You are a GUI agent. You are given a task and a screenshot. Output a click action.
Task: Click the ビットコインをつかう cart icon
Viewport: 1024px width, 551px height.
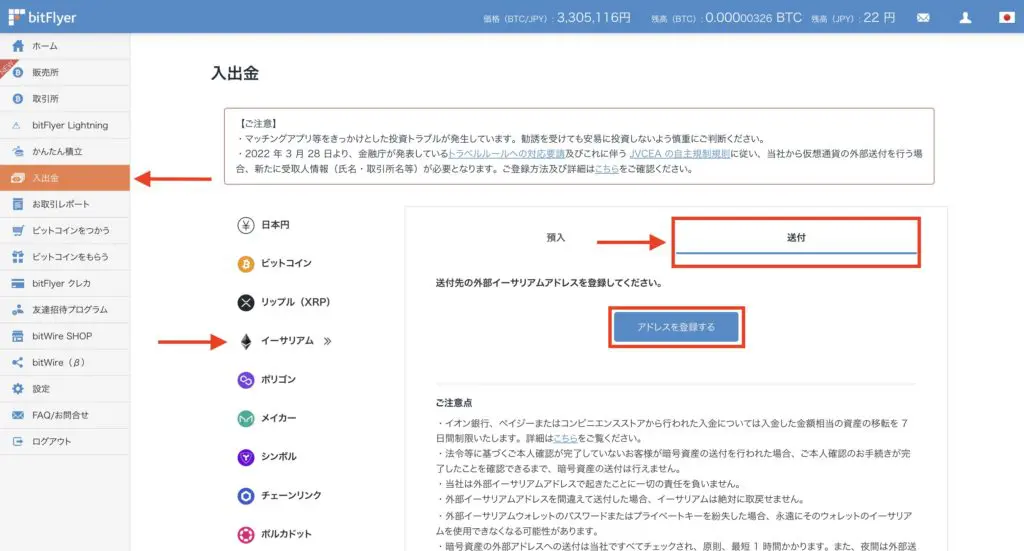click(18, 230)
